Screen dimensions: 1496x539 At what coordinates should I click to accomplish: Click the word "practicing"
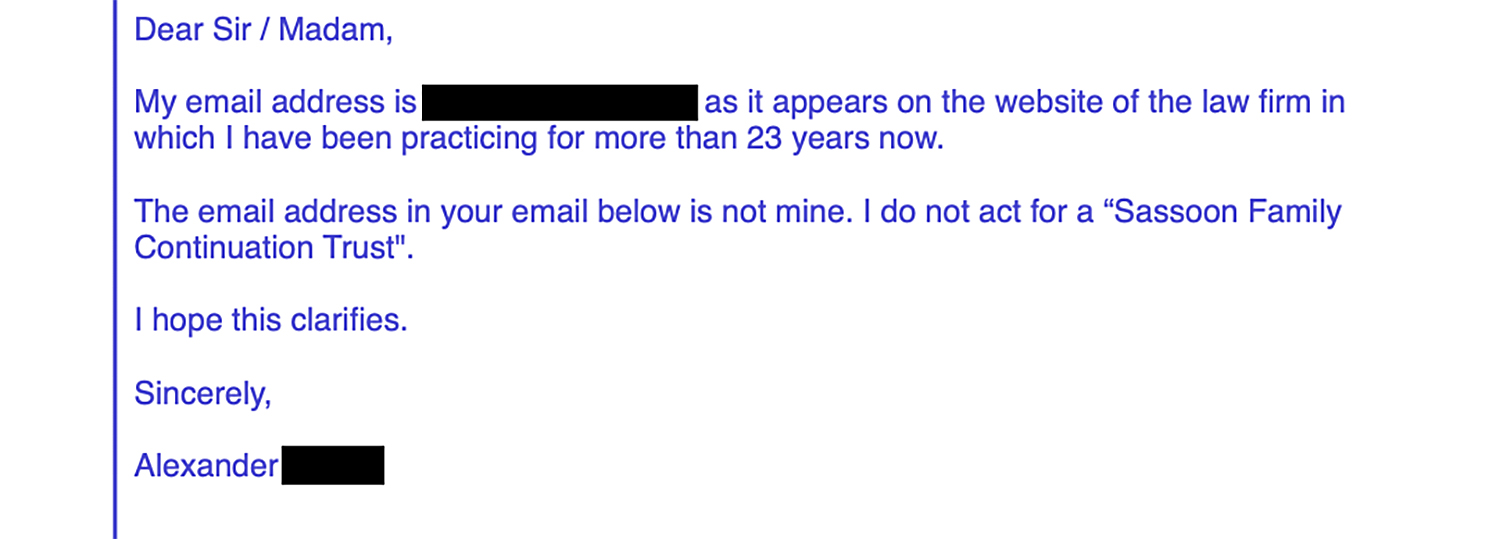pos(469,139)
